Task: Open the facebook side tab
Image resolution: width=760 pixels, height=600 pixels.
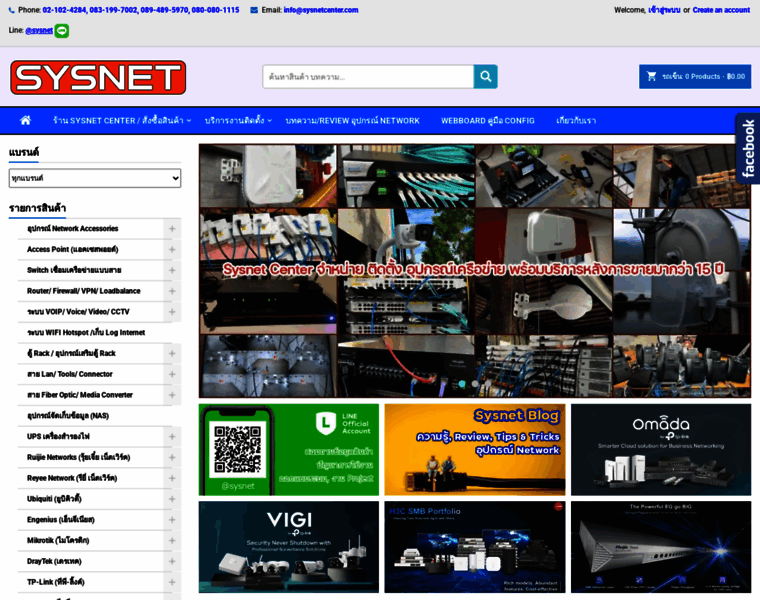Action: 748,148
